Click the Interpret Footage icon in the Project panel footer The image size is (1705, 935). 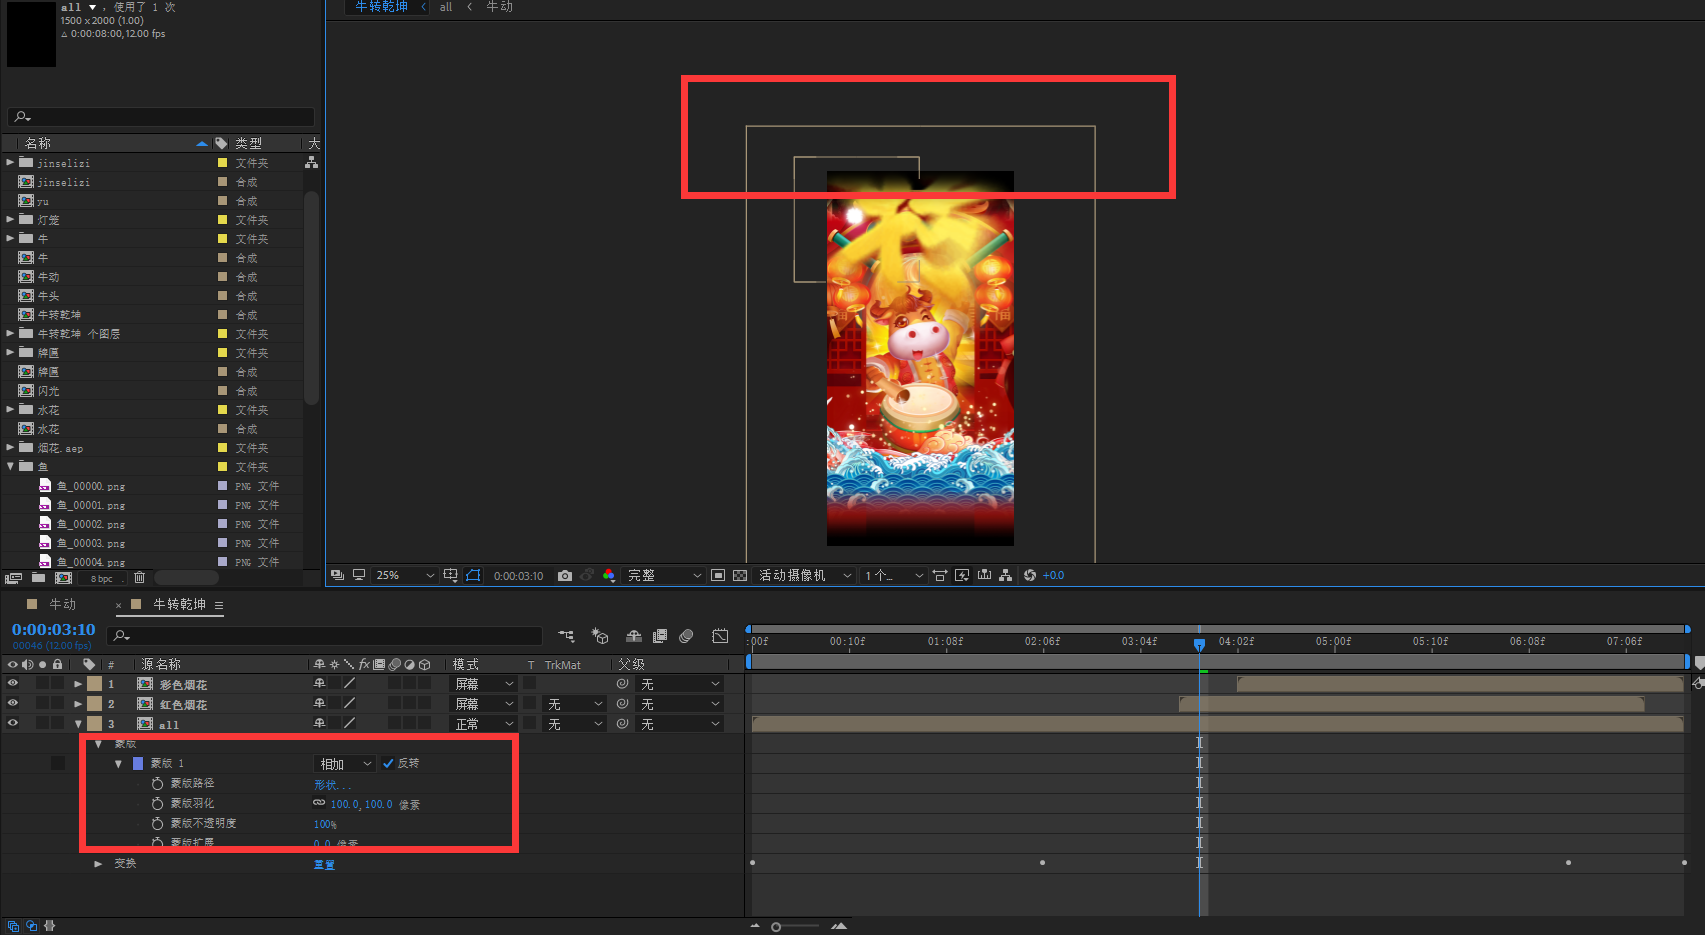coord(13,578)
